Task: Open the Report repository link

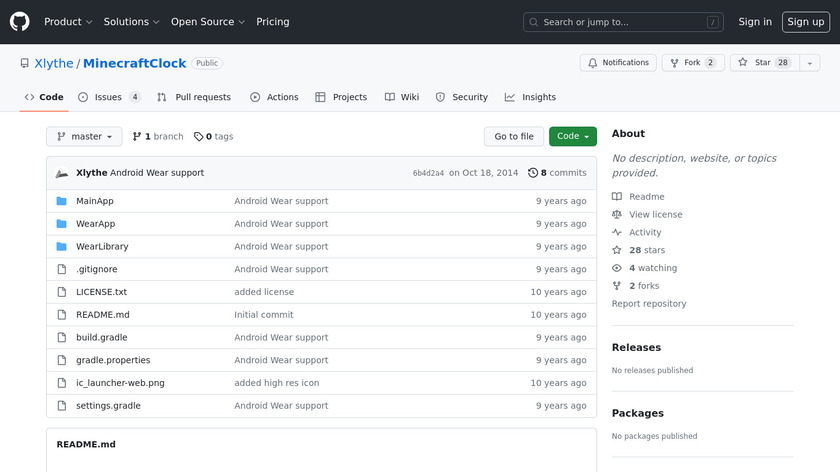Action: (x=649, y=304)
